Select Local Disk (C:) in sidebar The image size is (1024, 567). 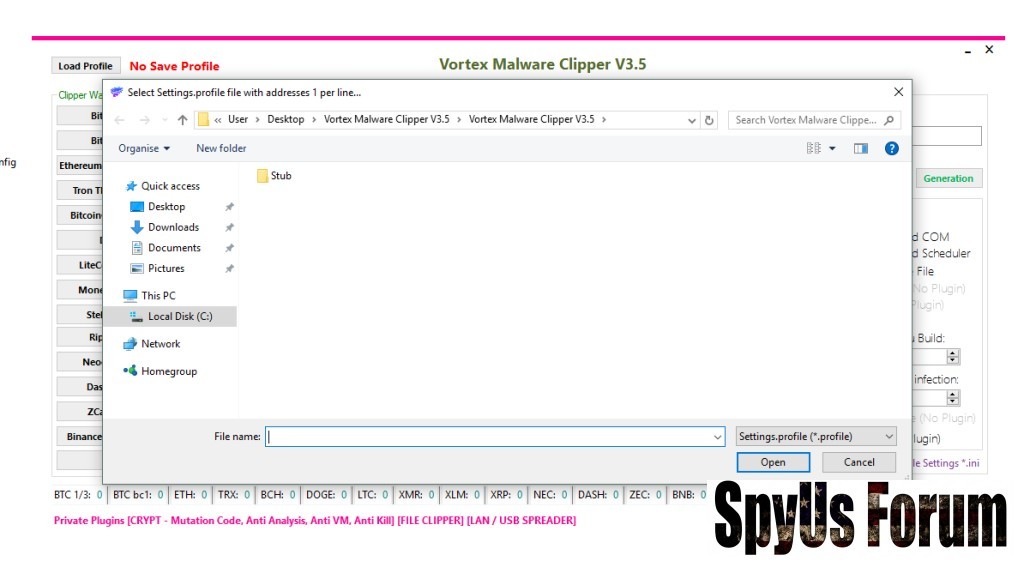[x=179, y=316]
